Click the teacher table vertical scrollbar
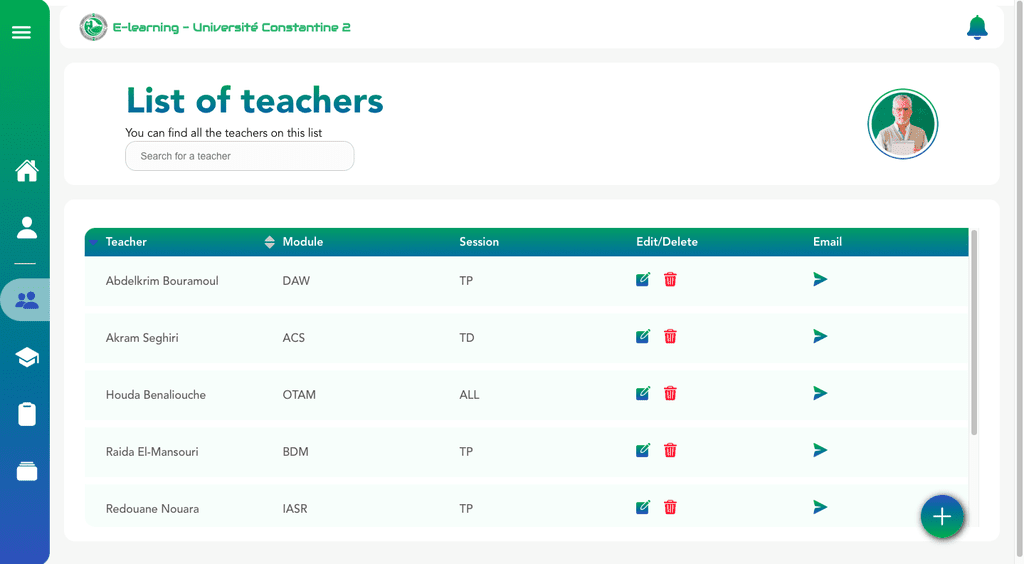Screen dimensions: 1024x564 (974, 332)
